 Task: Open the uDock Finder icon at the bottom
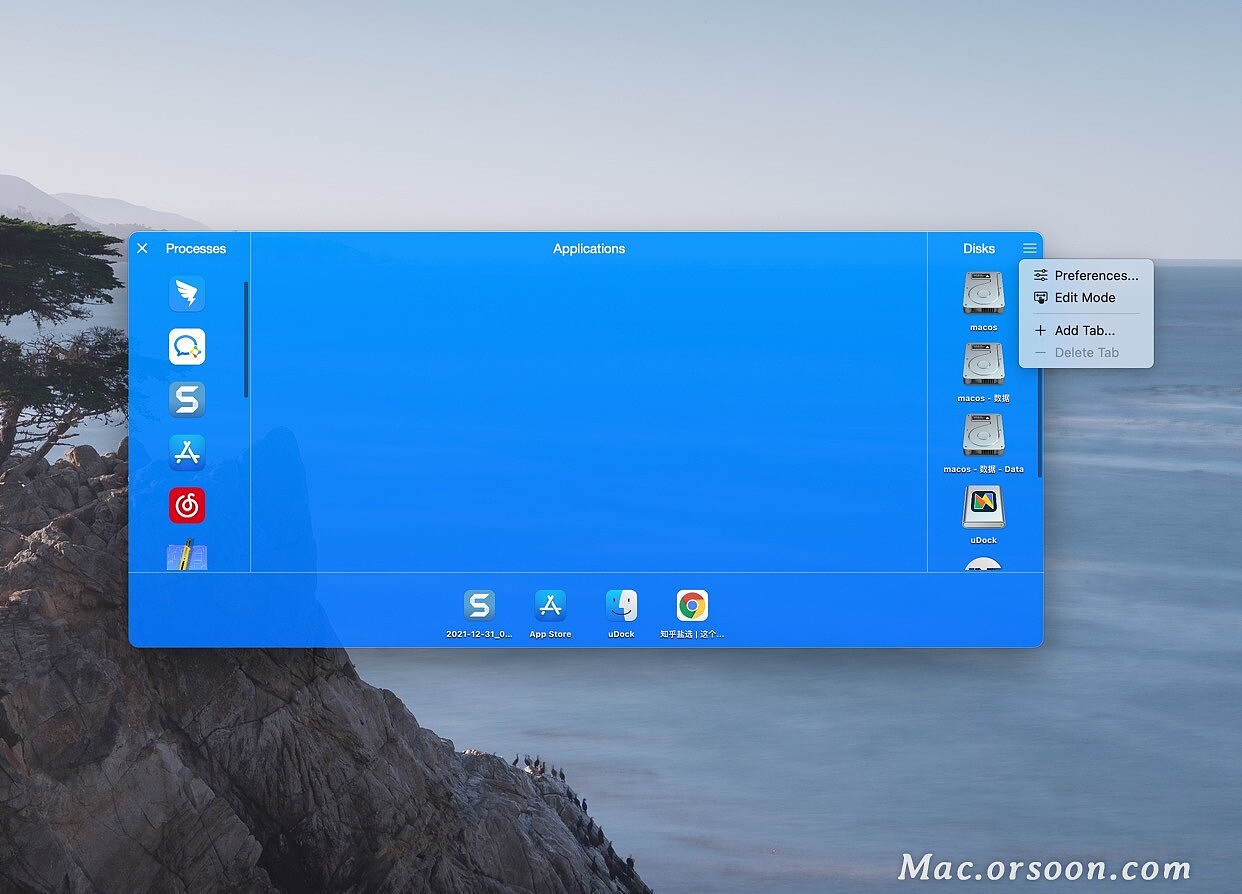pos(621,605)
